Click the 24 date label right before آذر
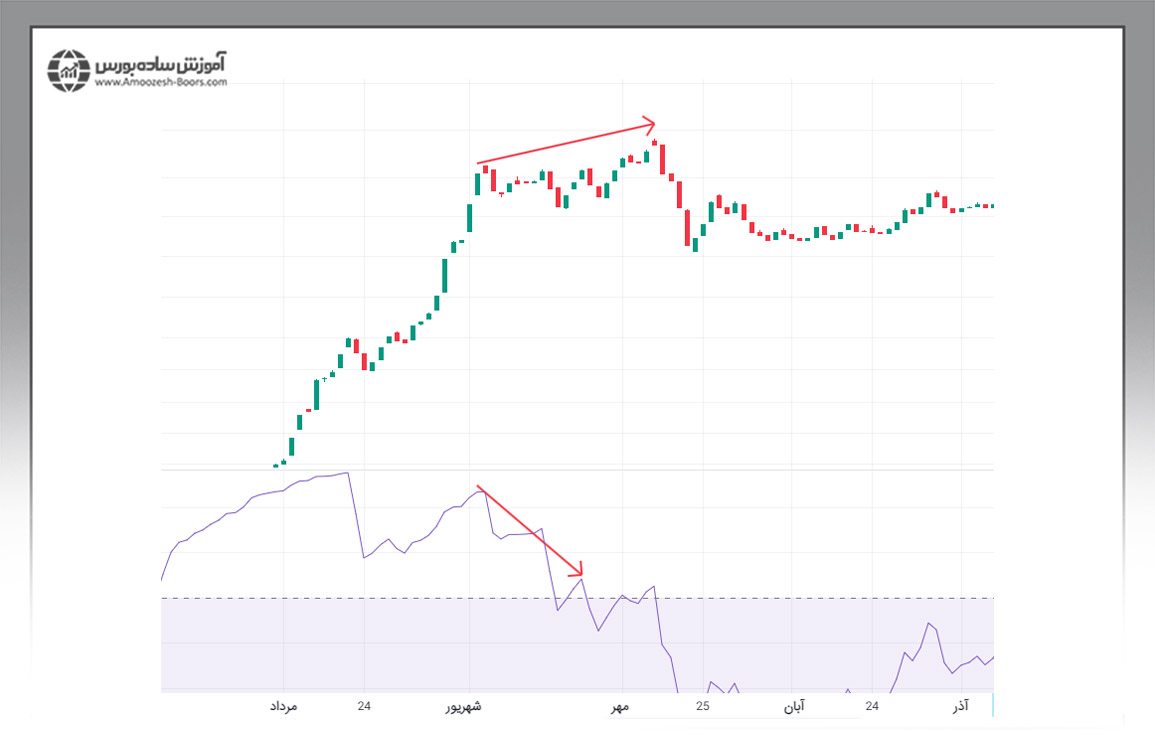1155x739 pixels. pyautogui.click(x=872, y=707)
